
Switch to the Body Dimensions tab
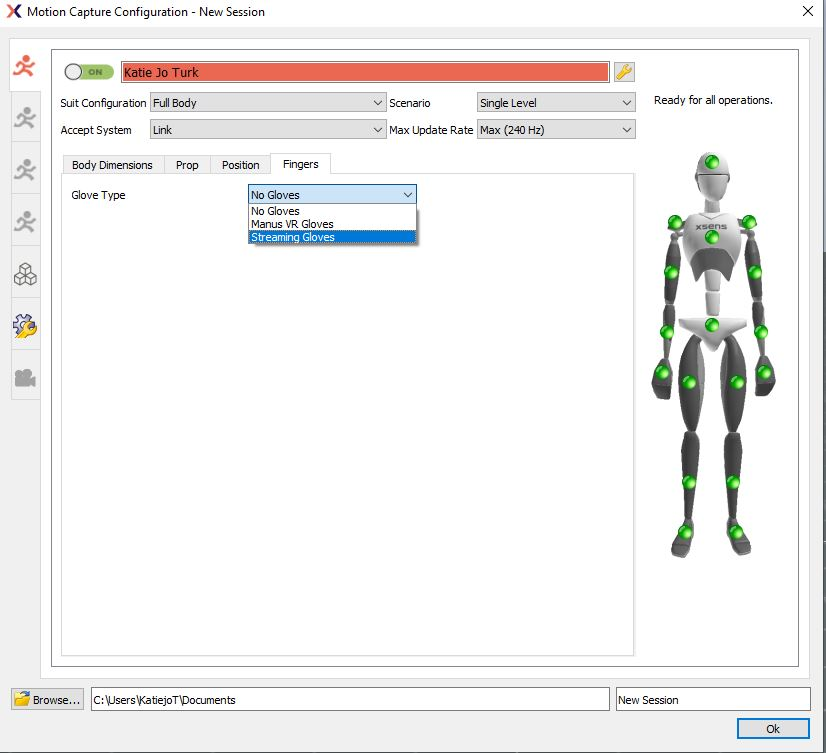(x=112, y=164)
